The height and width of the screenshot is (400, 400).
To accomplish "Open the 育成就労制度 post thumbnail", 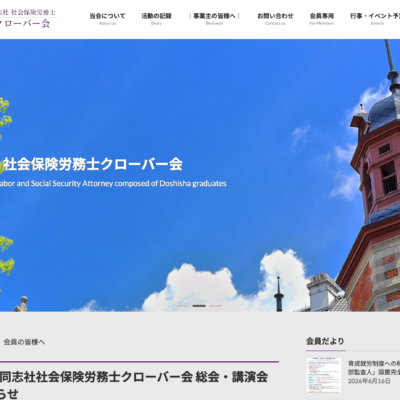I will 324,375.
